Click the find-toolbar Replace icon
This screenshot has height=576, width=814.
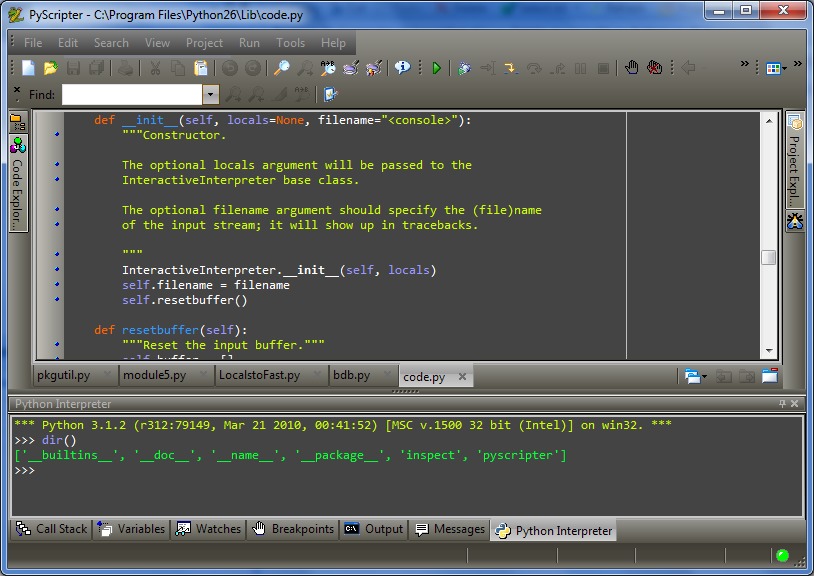point(302,94)
